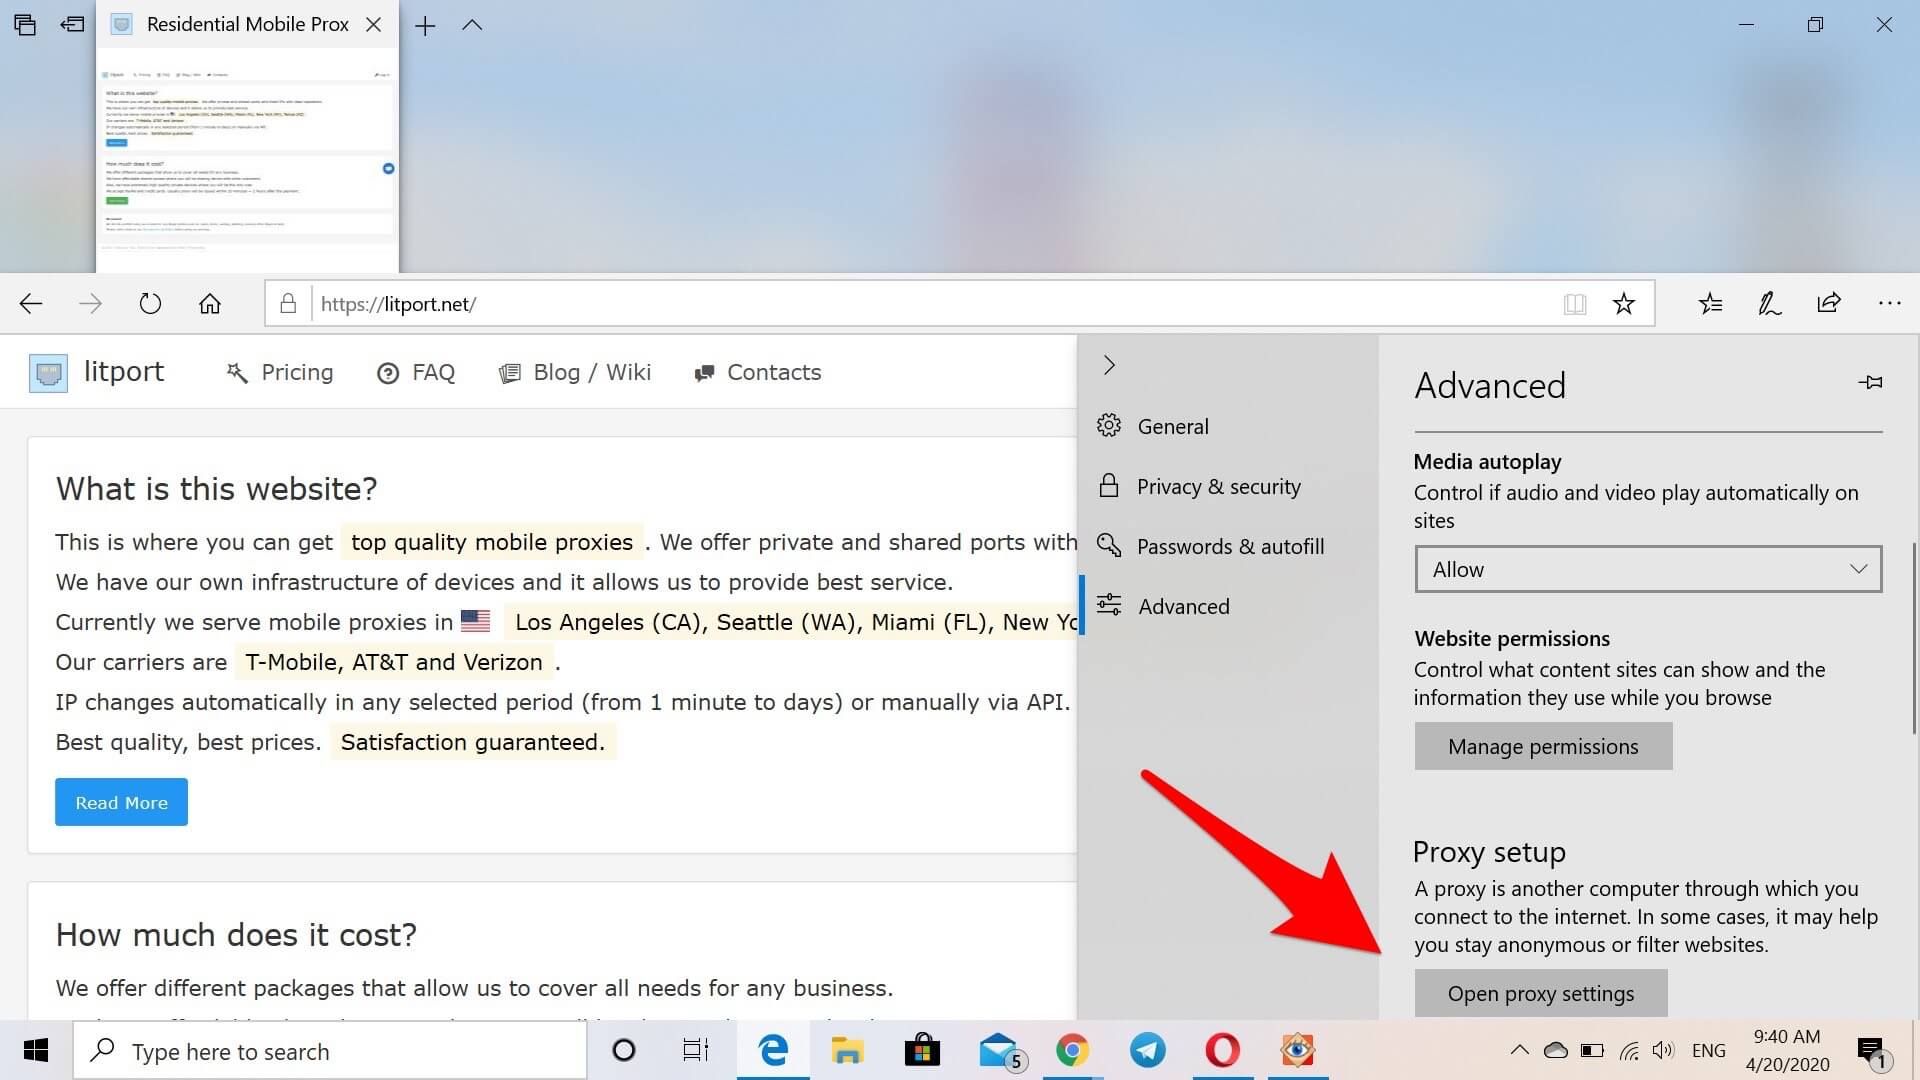Open the Contacts page link
Screen dimensions: 1920x1080
(757, 372)
